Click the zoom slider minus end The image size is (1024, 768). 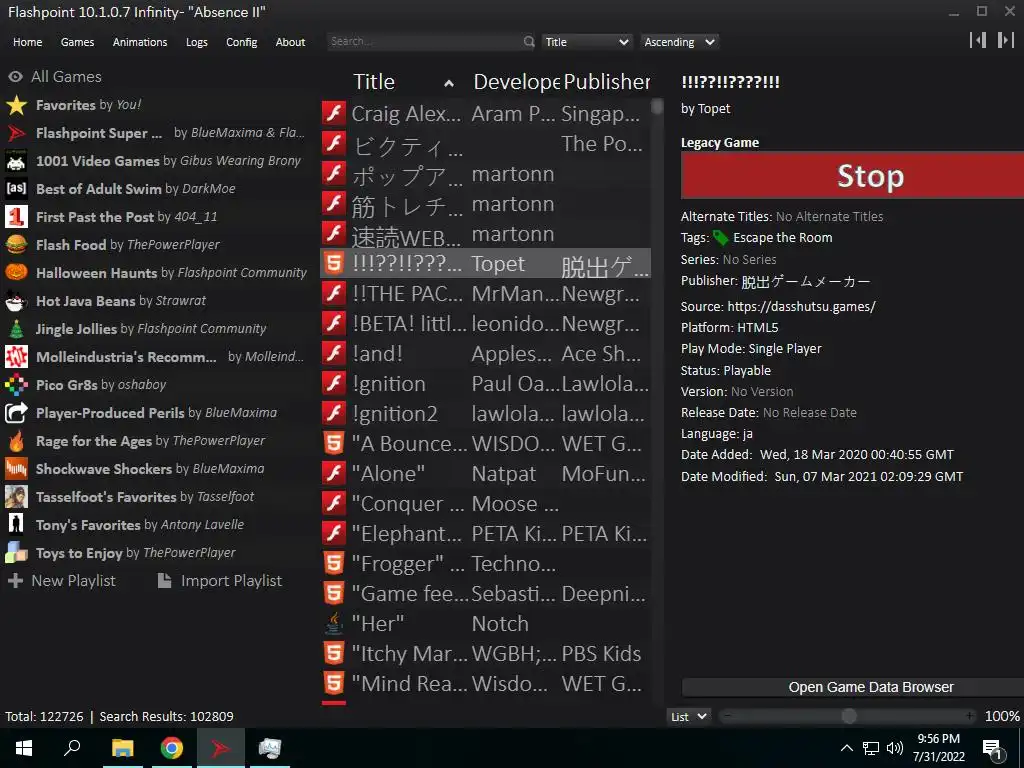click(727, 716)
